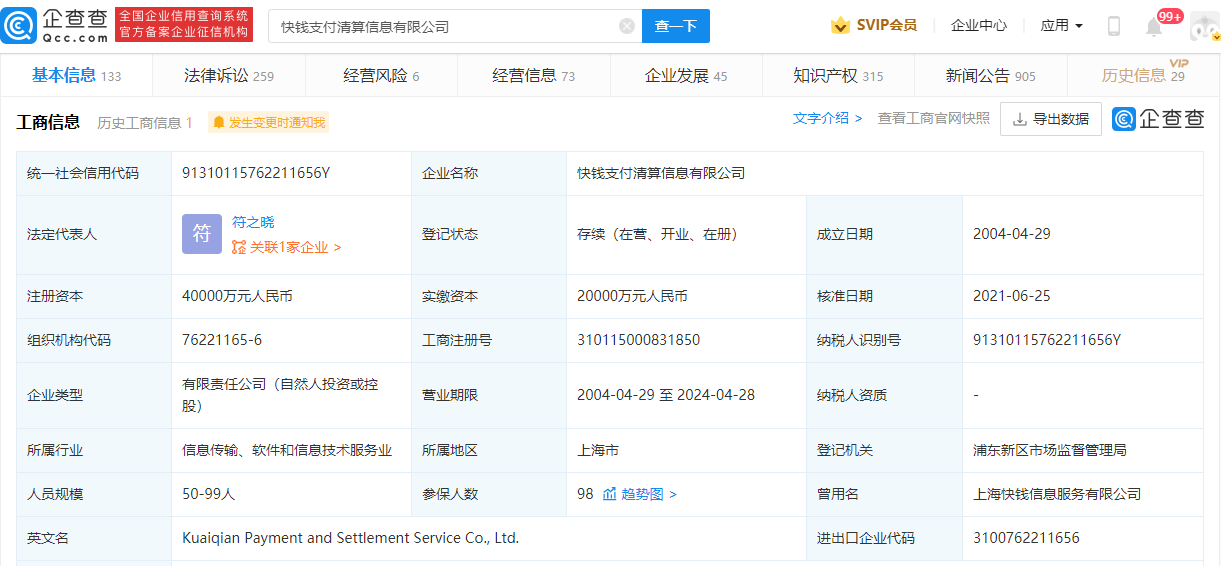Expand the 文字介绍 link
The width and height of the screenshot is (1221, 566).
coord(827,118)
